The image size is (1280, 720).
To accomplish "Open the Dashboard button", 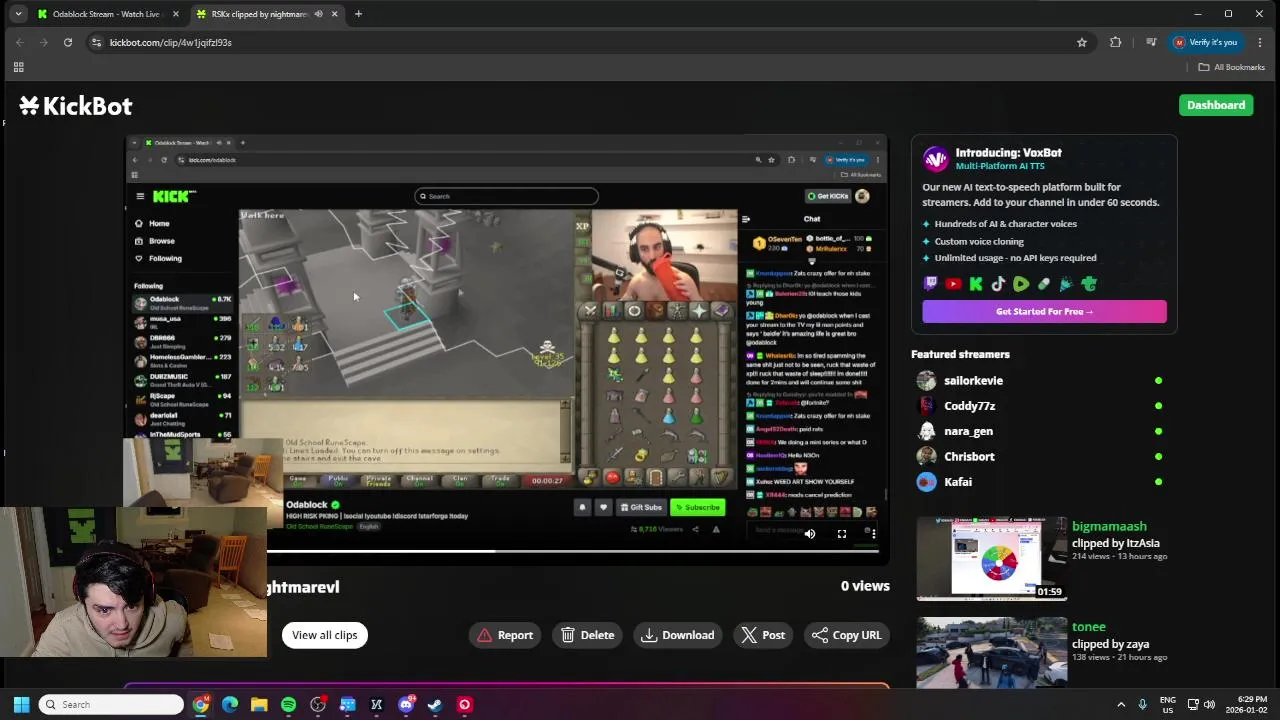I will point(1216,105).
